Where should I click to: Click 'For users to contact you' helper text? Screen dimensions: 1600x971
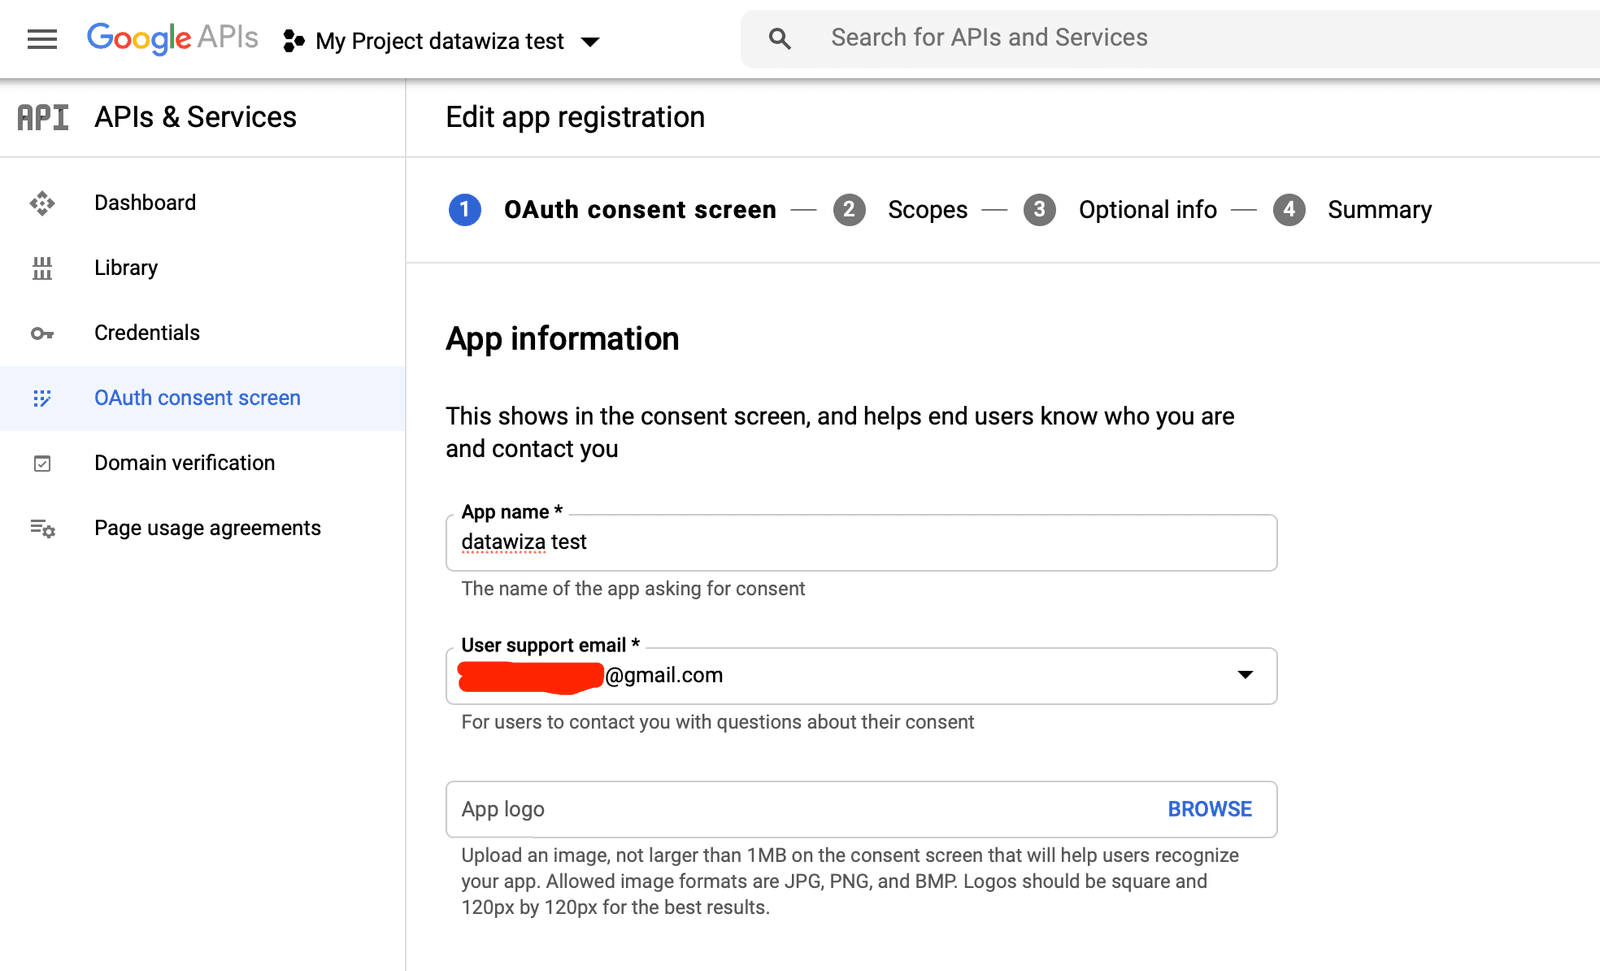[x=717, y=722]
